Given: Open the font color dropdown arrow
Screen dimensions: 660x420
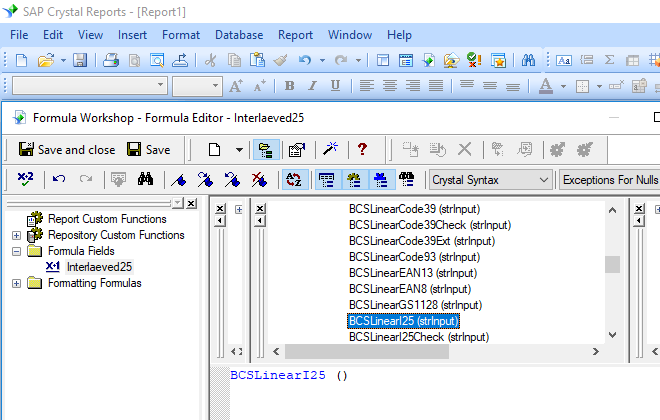Looking at the screenshot, I should (x=563, y=86).
